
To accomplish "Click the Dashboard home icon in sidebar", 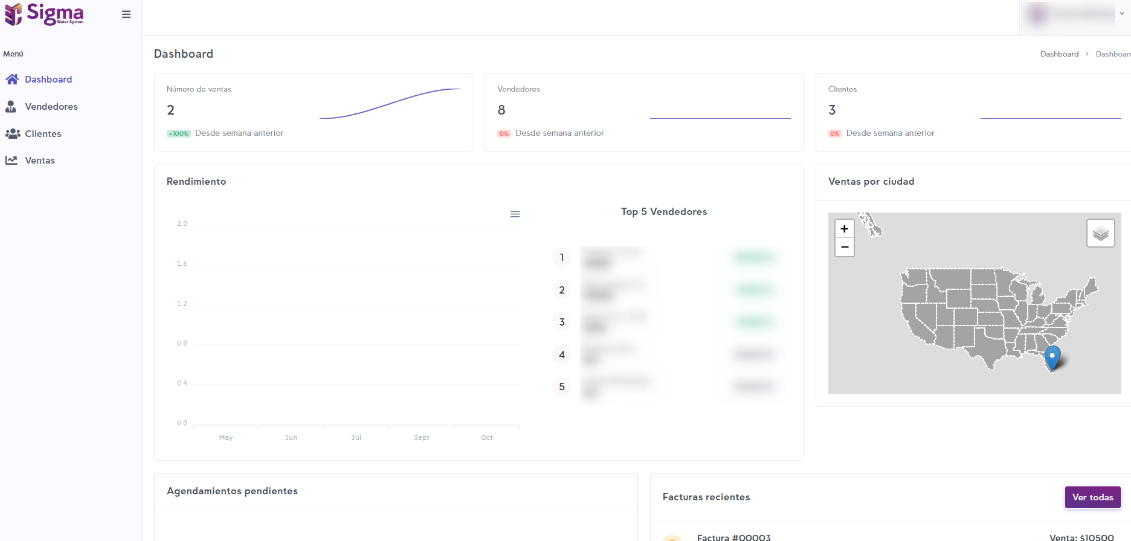I will pyautogui.click(x=12, y=79).
